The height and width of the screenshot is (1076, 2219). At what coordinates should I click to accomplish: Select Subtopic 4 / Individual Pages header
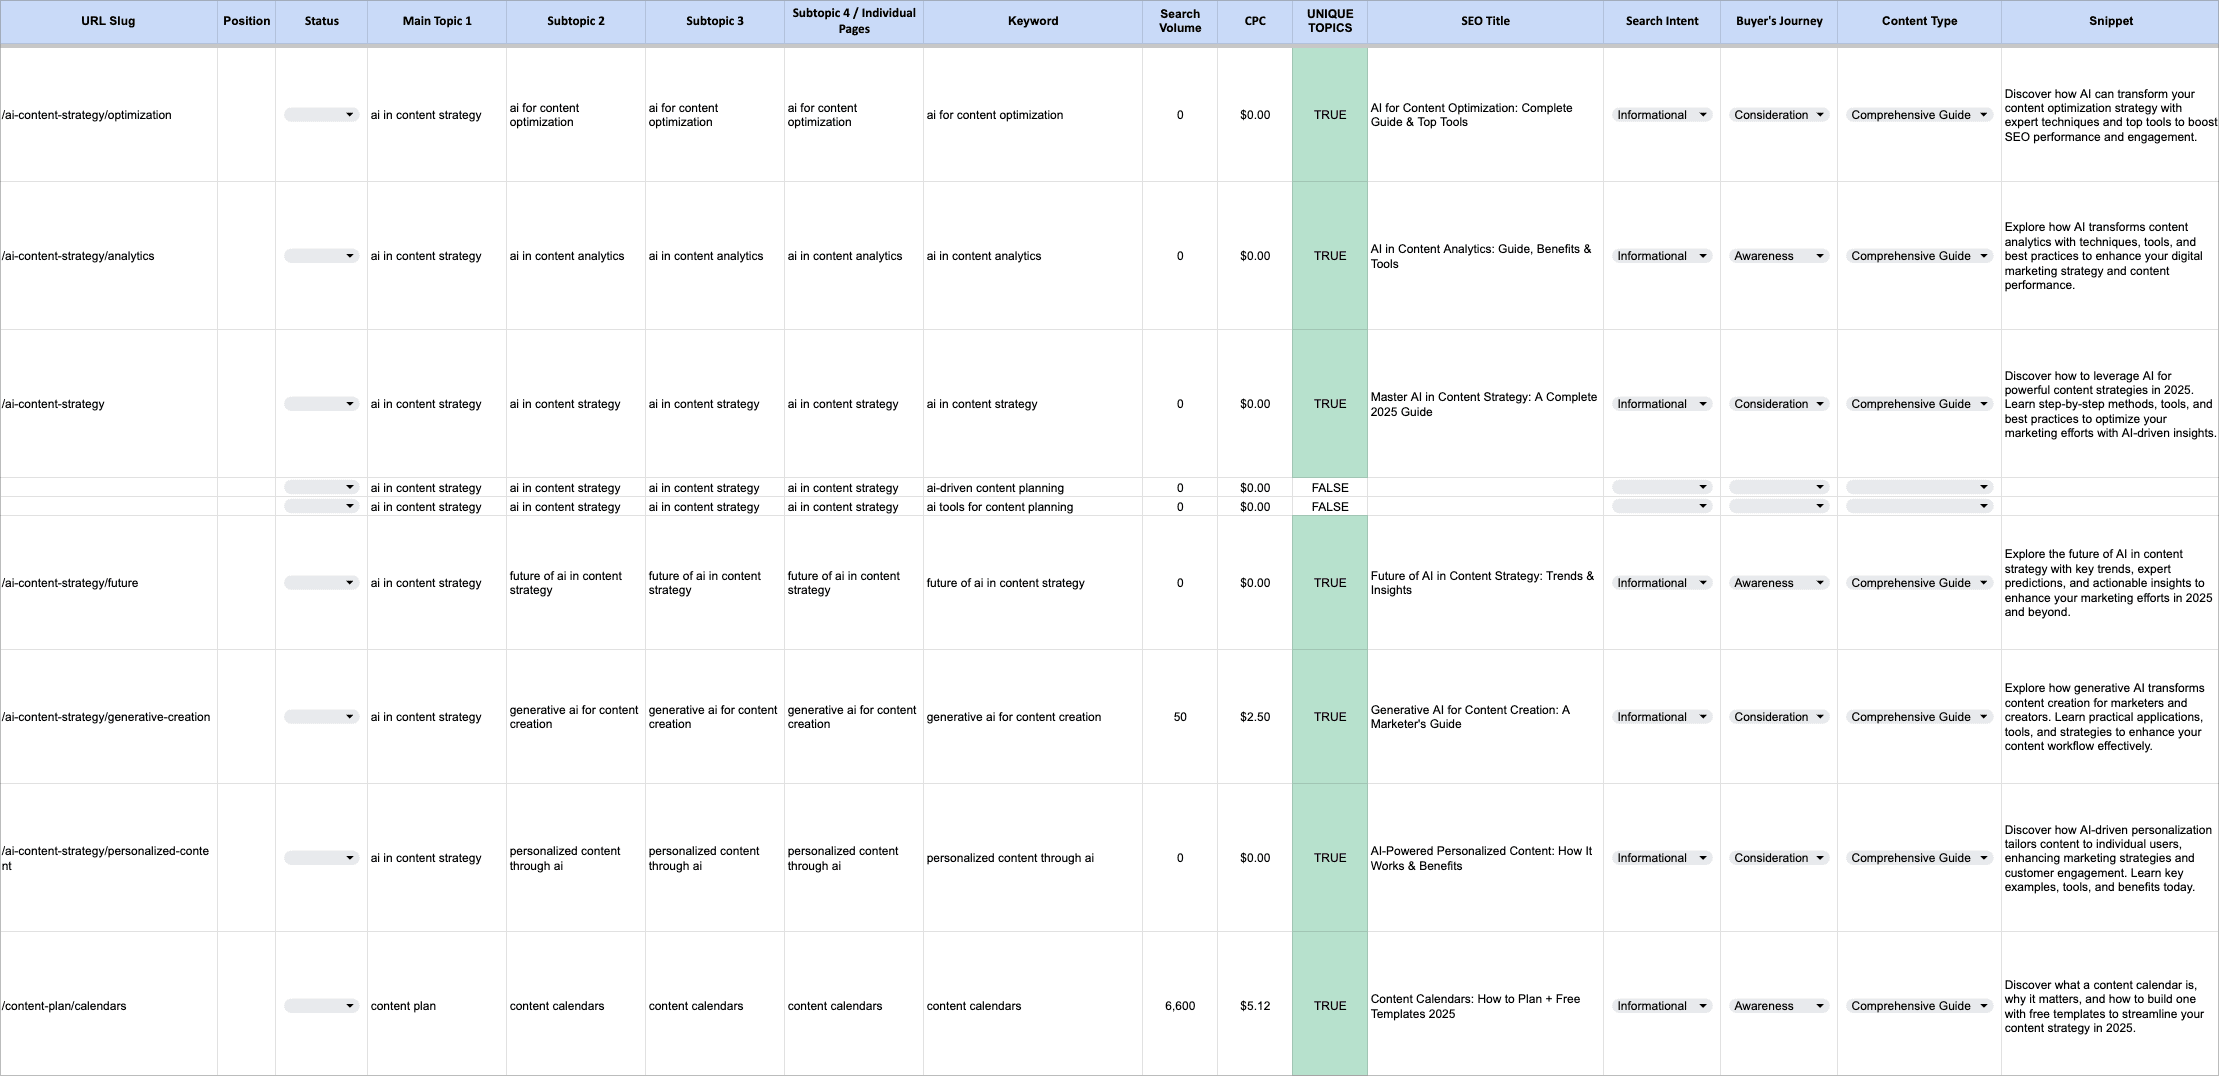coord(854,21)
